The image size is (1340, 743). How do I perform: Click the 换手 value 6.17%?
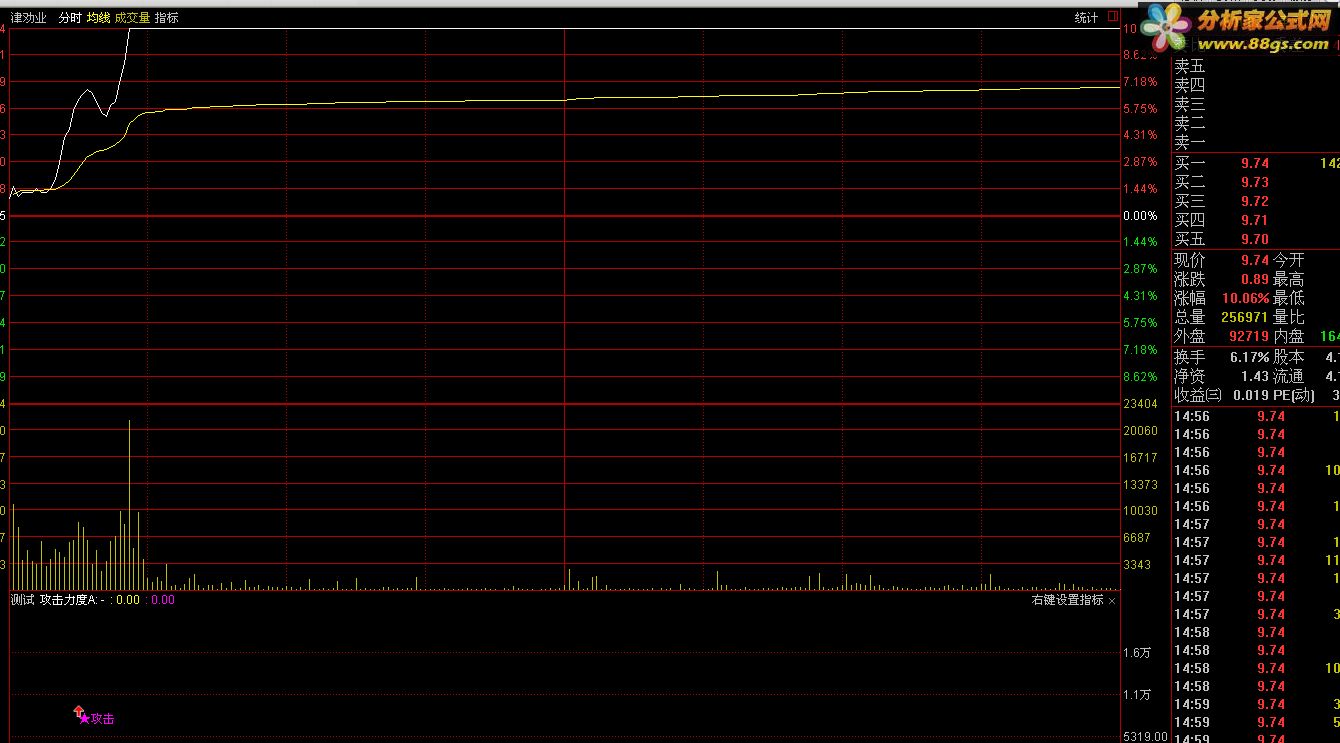[1250, 357]
